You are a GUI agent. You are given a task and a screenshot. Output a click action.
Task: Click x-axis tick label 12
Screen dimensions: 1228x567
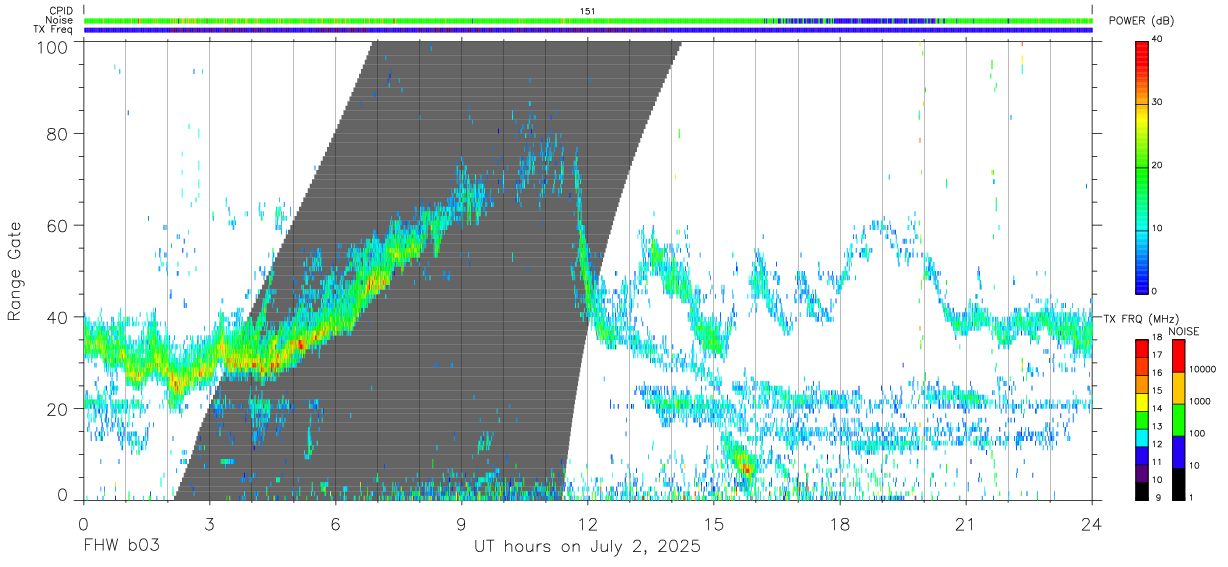pos(587,524)
